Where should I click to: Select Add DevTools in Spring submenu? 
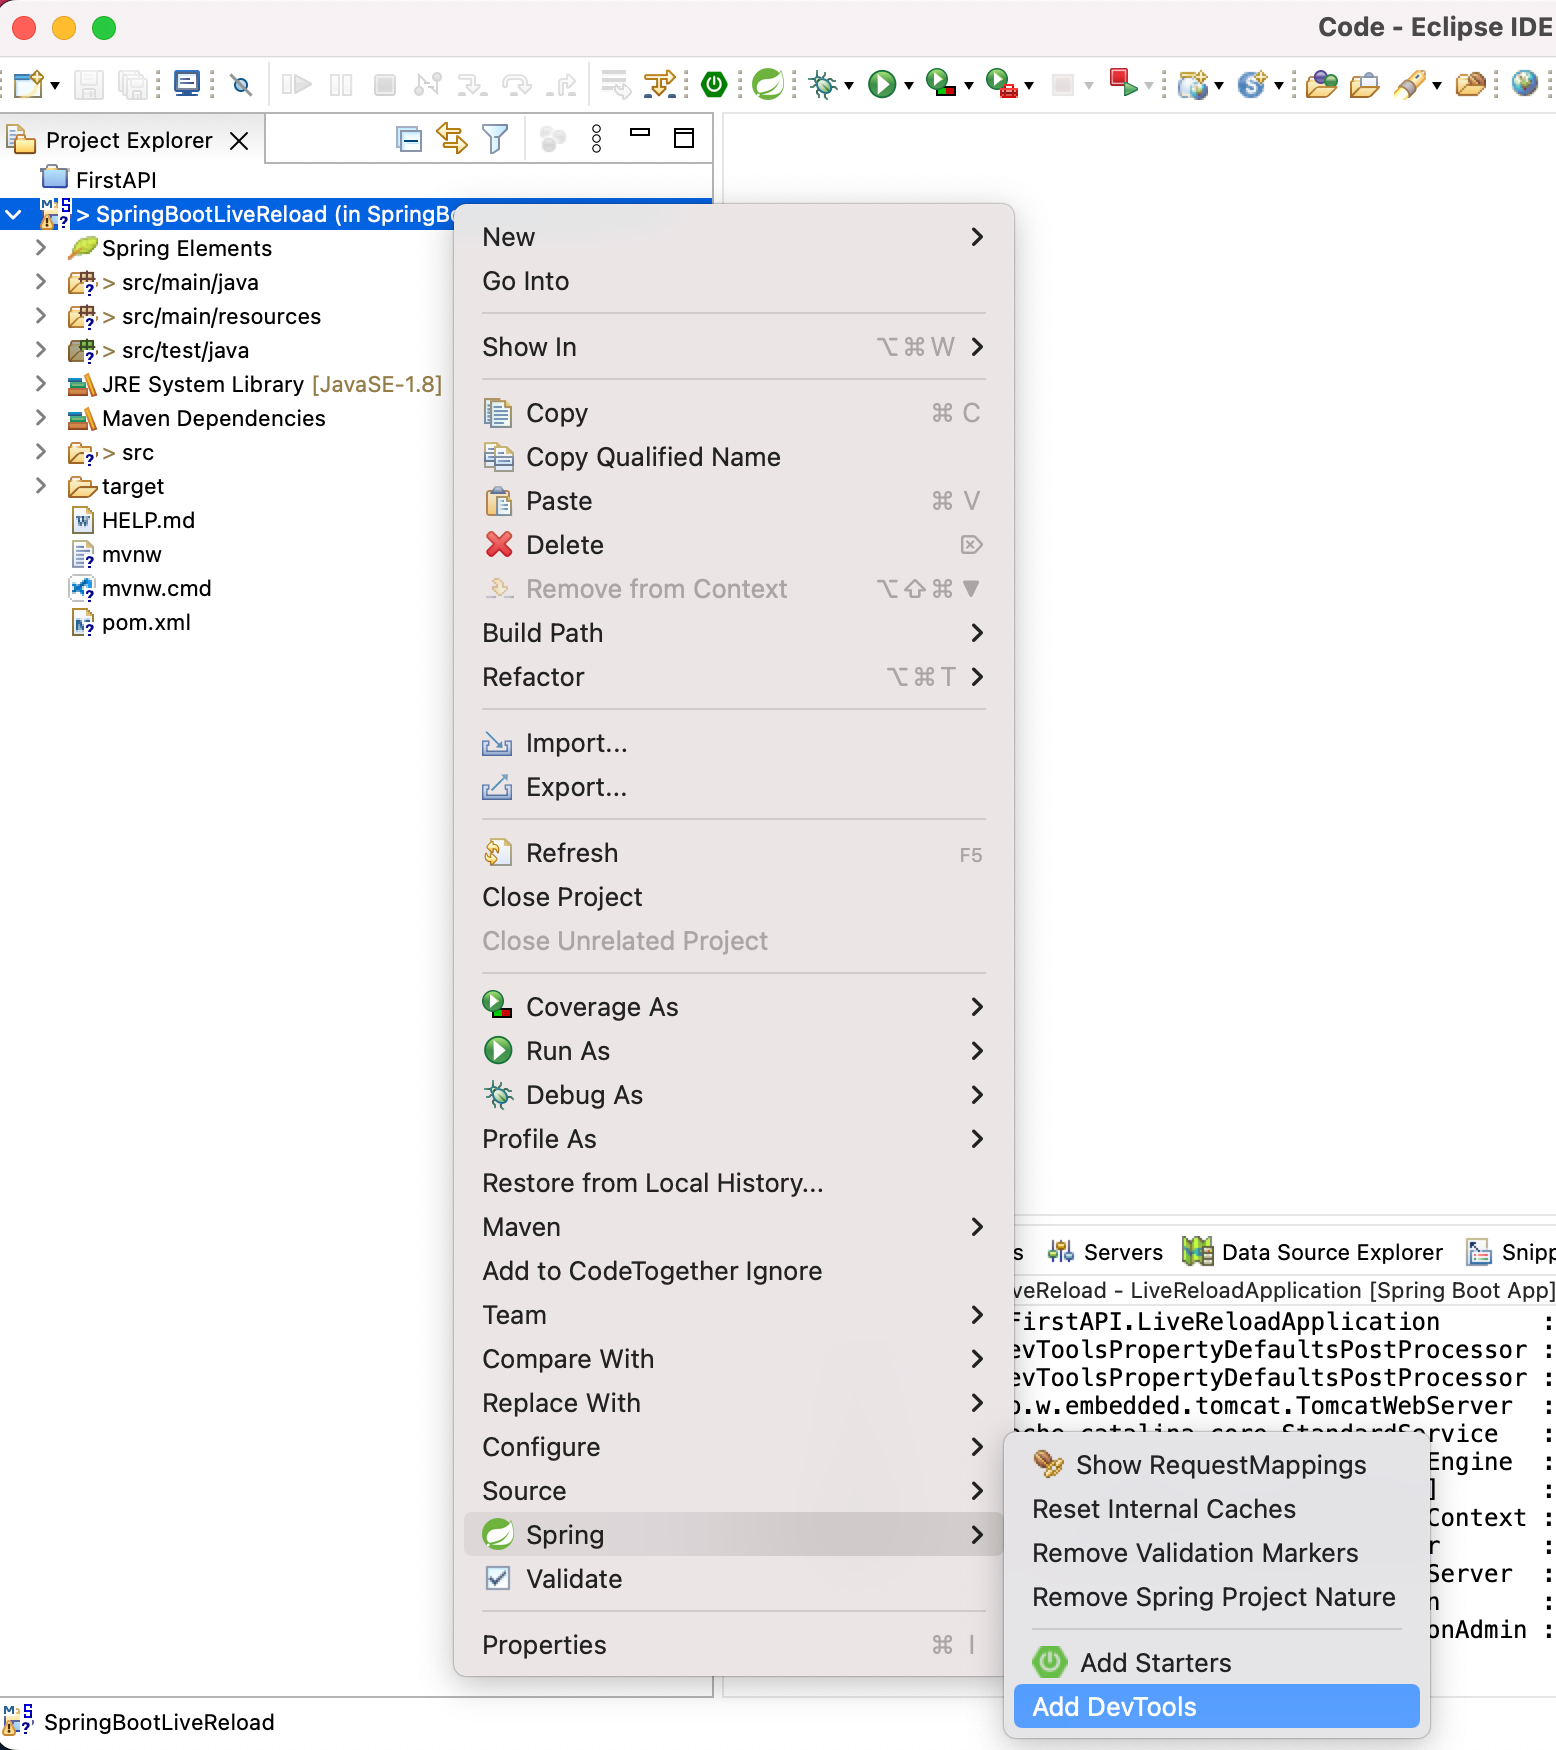click(x=1217, y=1707)
